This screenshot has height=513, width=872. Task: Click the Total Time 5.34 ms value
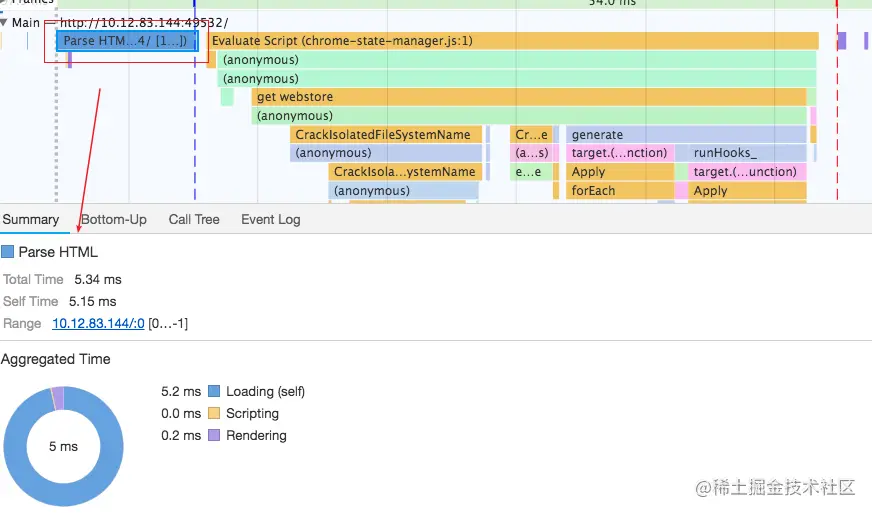tap(98, 280)
